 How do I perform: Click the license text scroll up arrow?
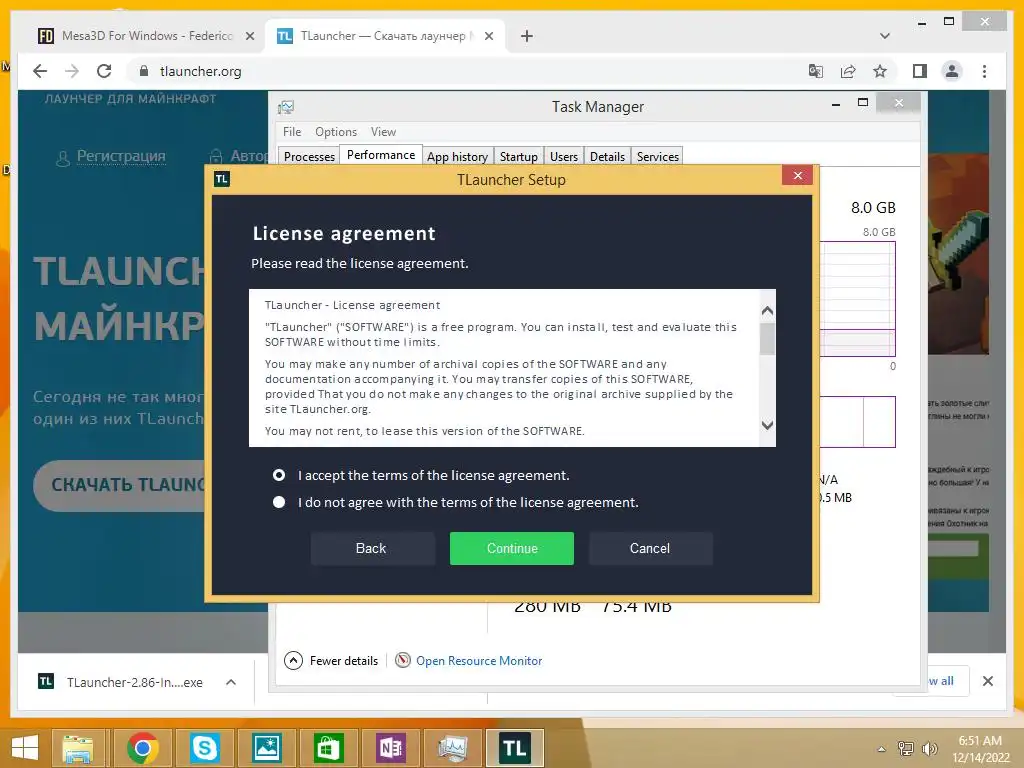pos(767,310)
